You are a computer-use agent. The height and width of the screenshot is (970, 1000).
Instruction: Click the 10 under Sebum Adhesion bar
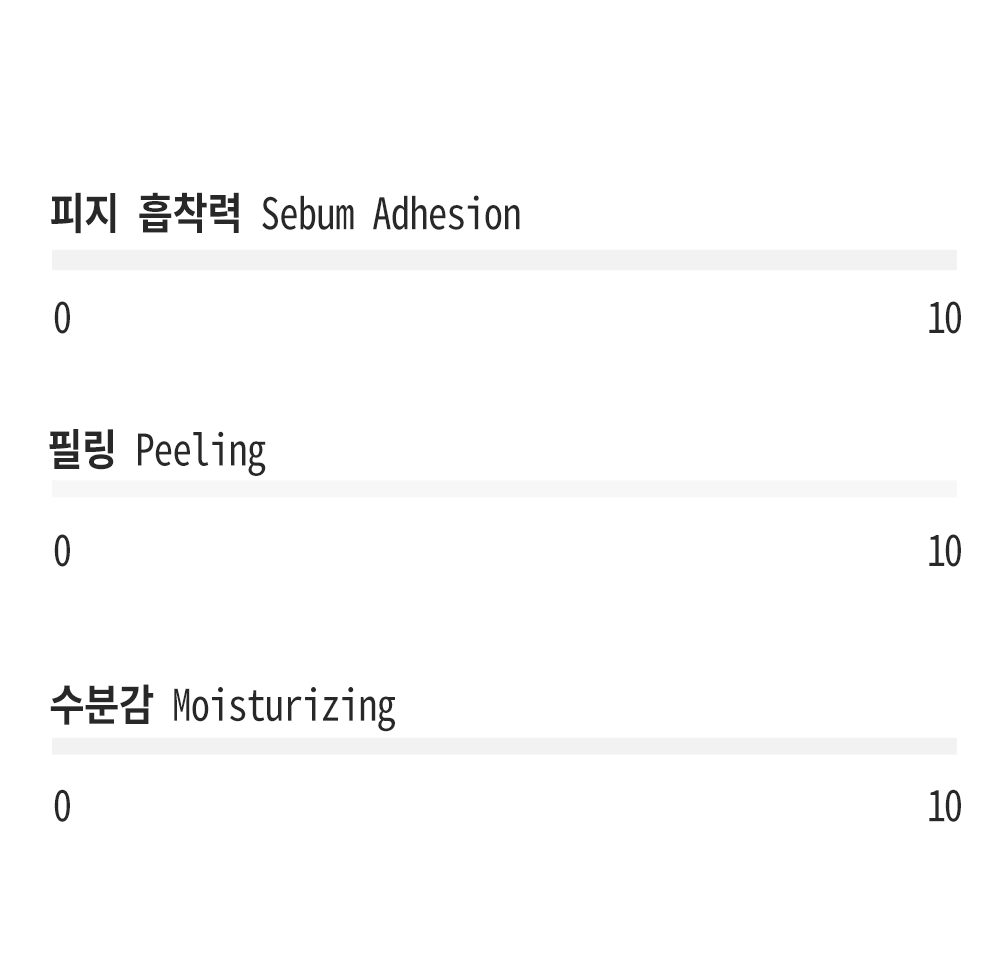[944, 318]
